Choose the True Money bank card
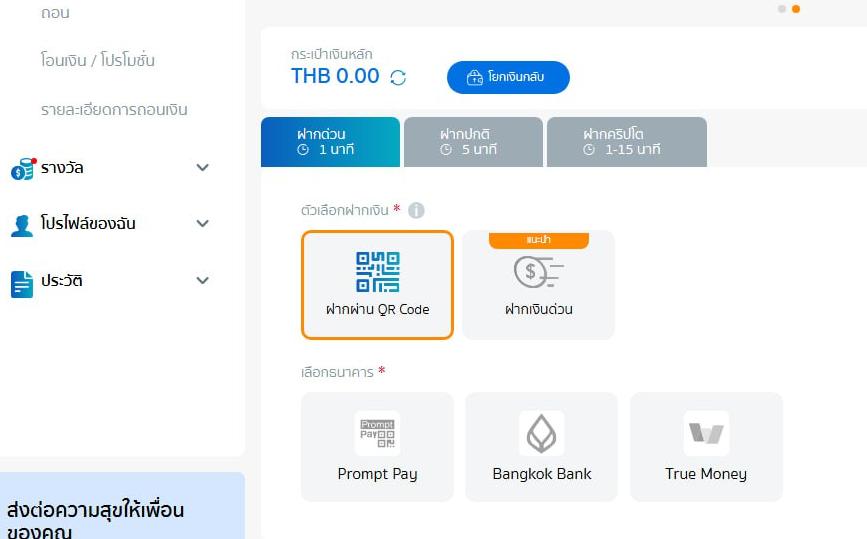Viewport: 867px width, 539px height. 706,446
